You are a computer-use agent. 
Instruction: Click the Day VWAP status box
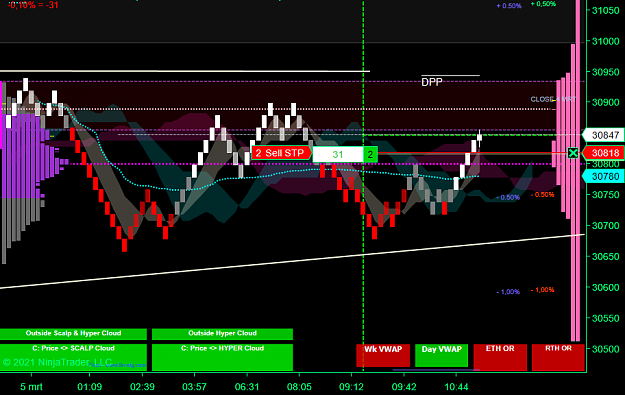tap(441, 356)
